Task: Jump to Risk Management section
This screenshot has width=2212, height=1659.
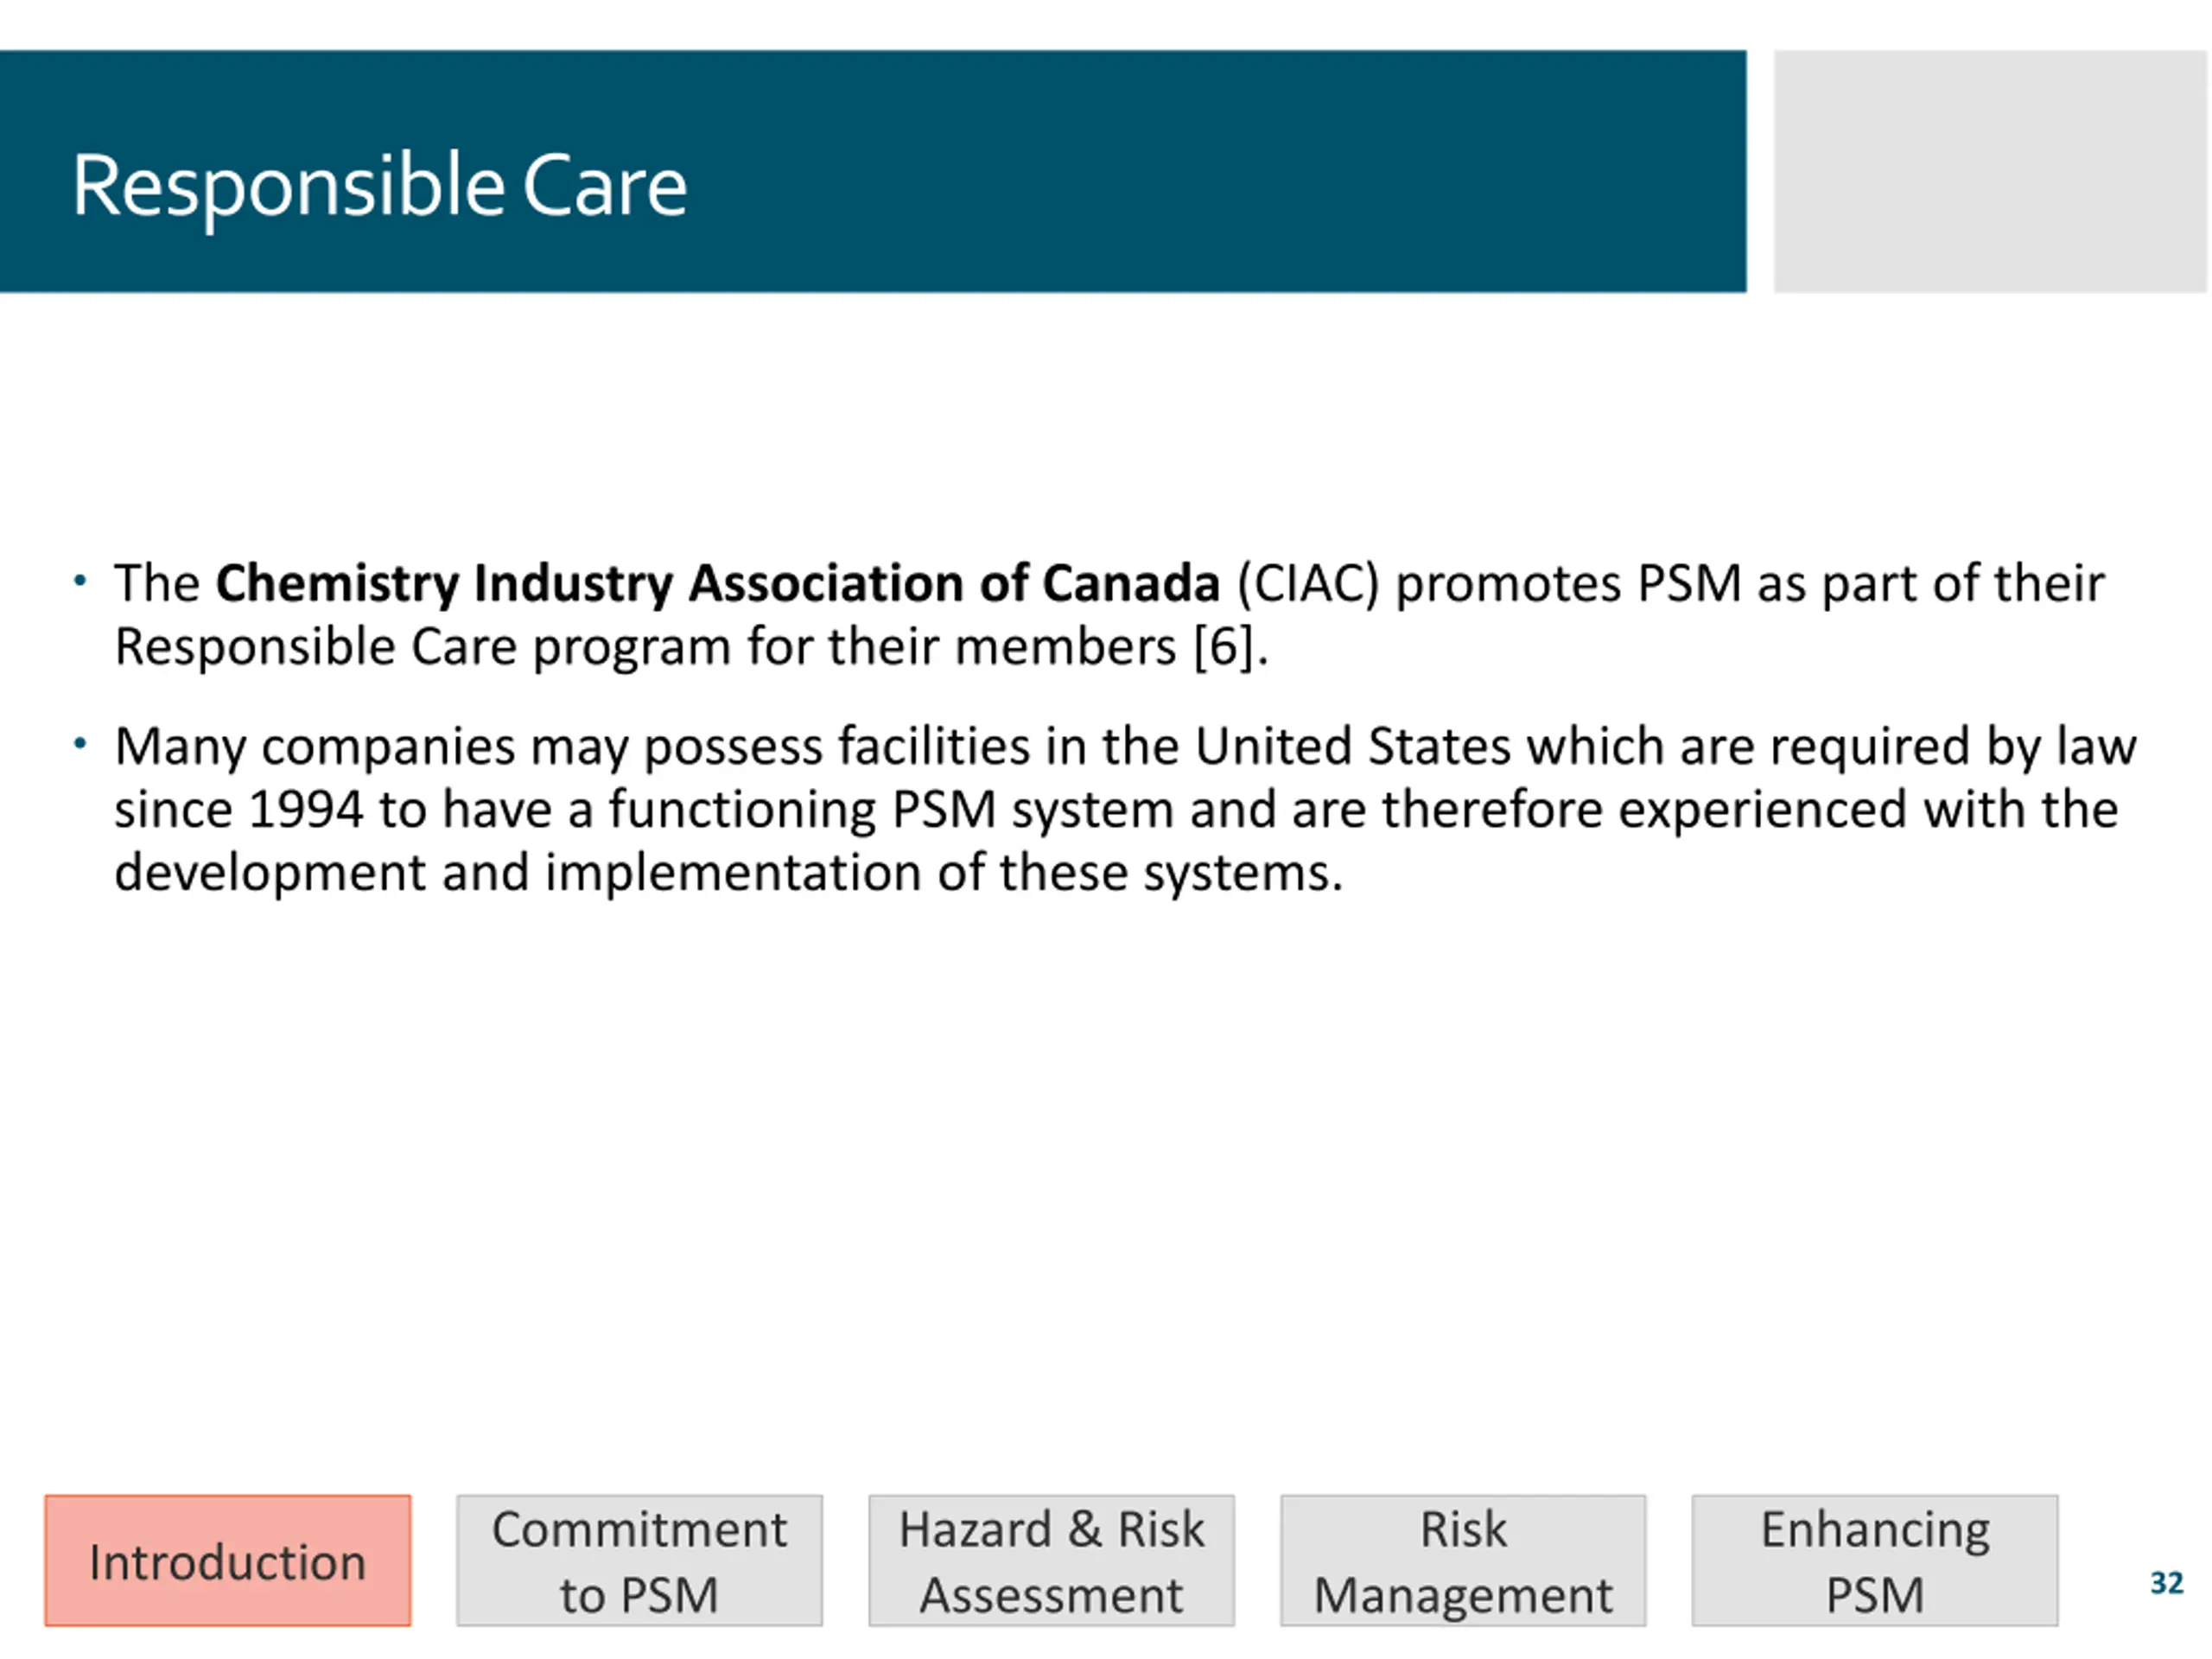Action: point(1463,1561)
